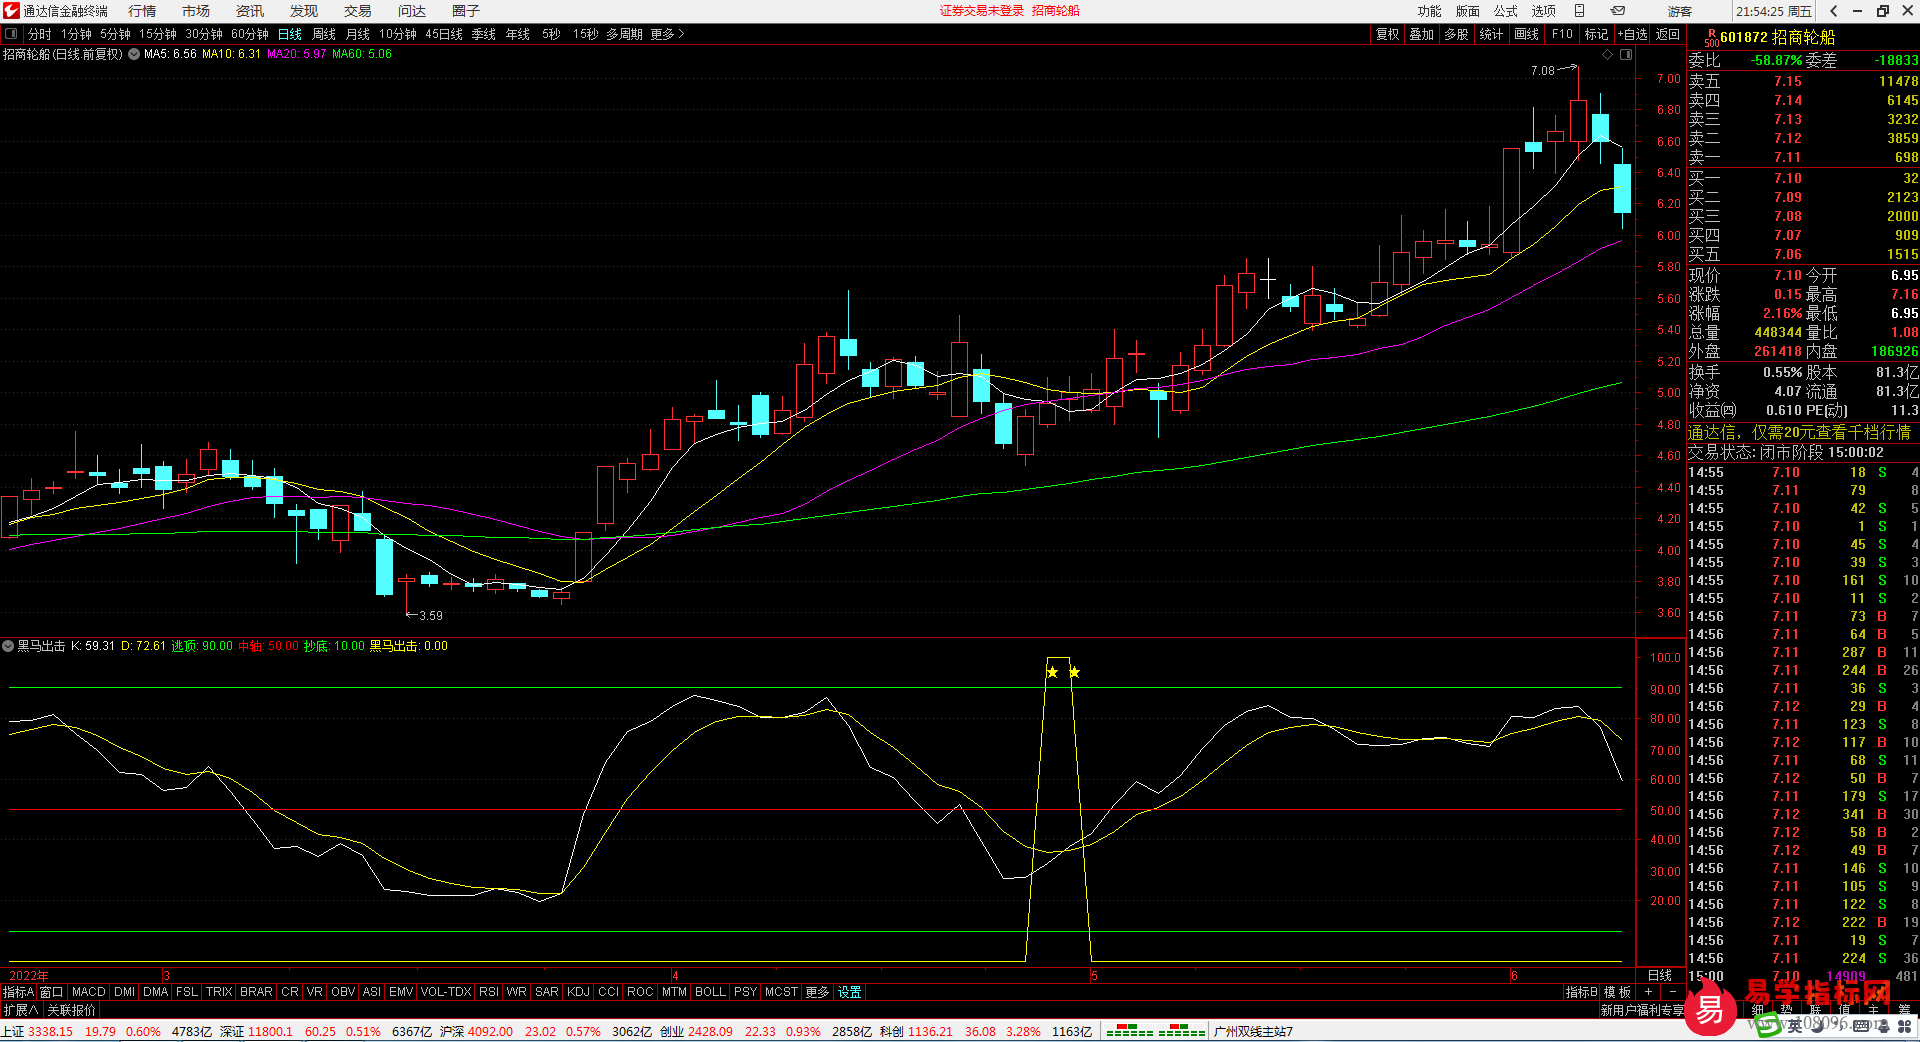Viewport: 1920px width, 1042px height.
Task: Open the indicator 设置 settings
Action: [850, 992]
